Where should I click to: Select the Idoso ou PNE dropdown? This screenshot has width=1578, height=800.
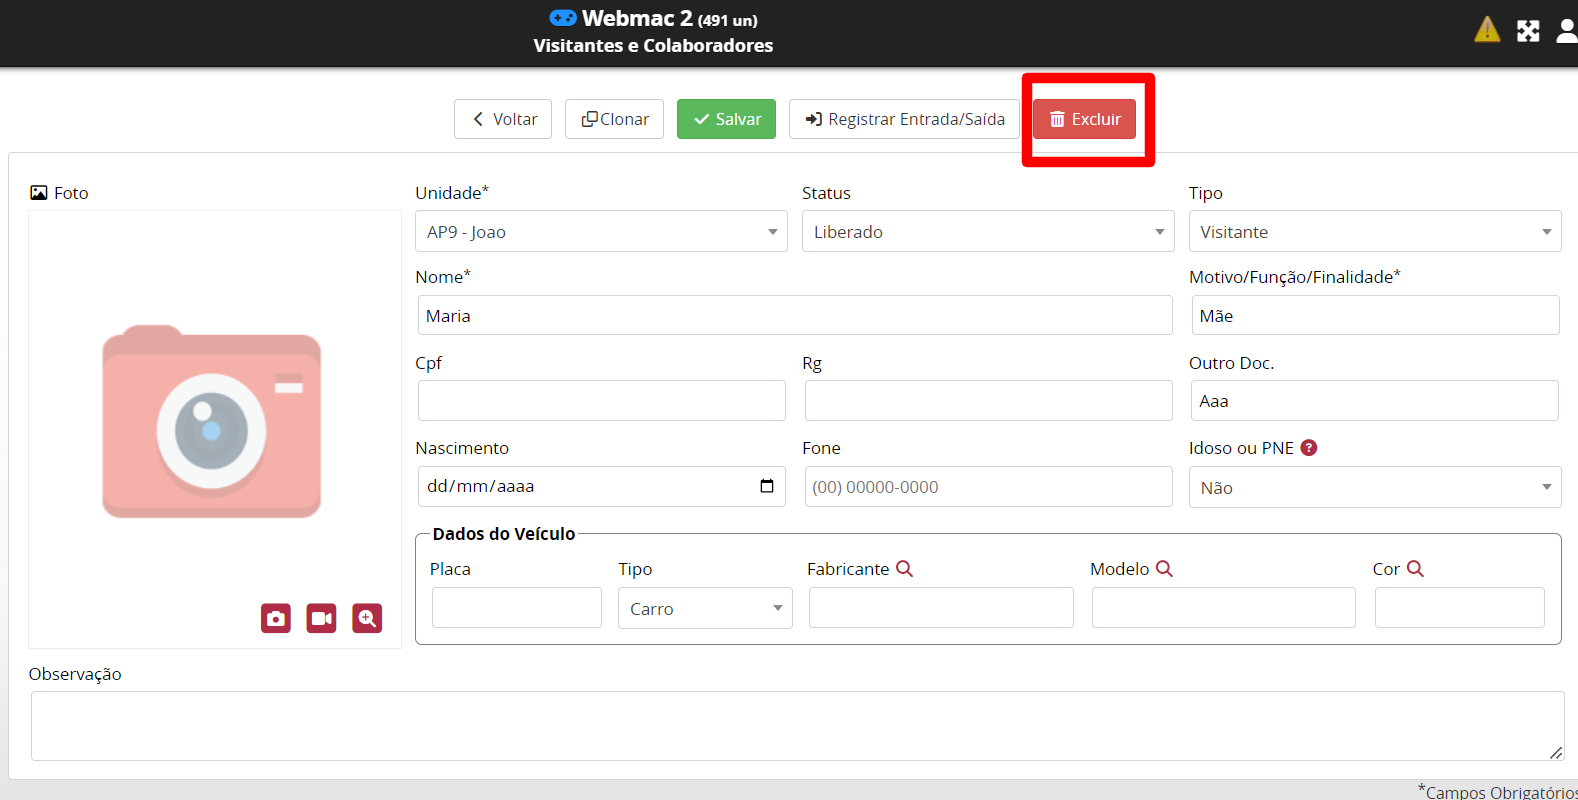(x=1374, y=488)
